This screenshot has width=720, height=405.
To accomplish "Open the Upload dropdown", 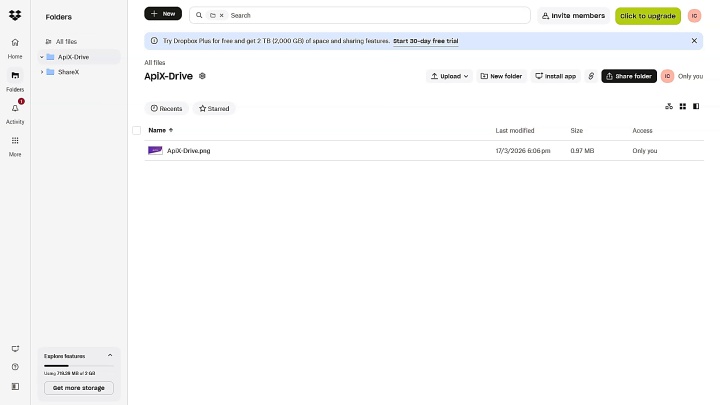I will pyautogui.click(x=450, y=76).
